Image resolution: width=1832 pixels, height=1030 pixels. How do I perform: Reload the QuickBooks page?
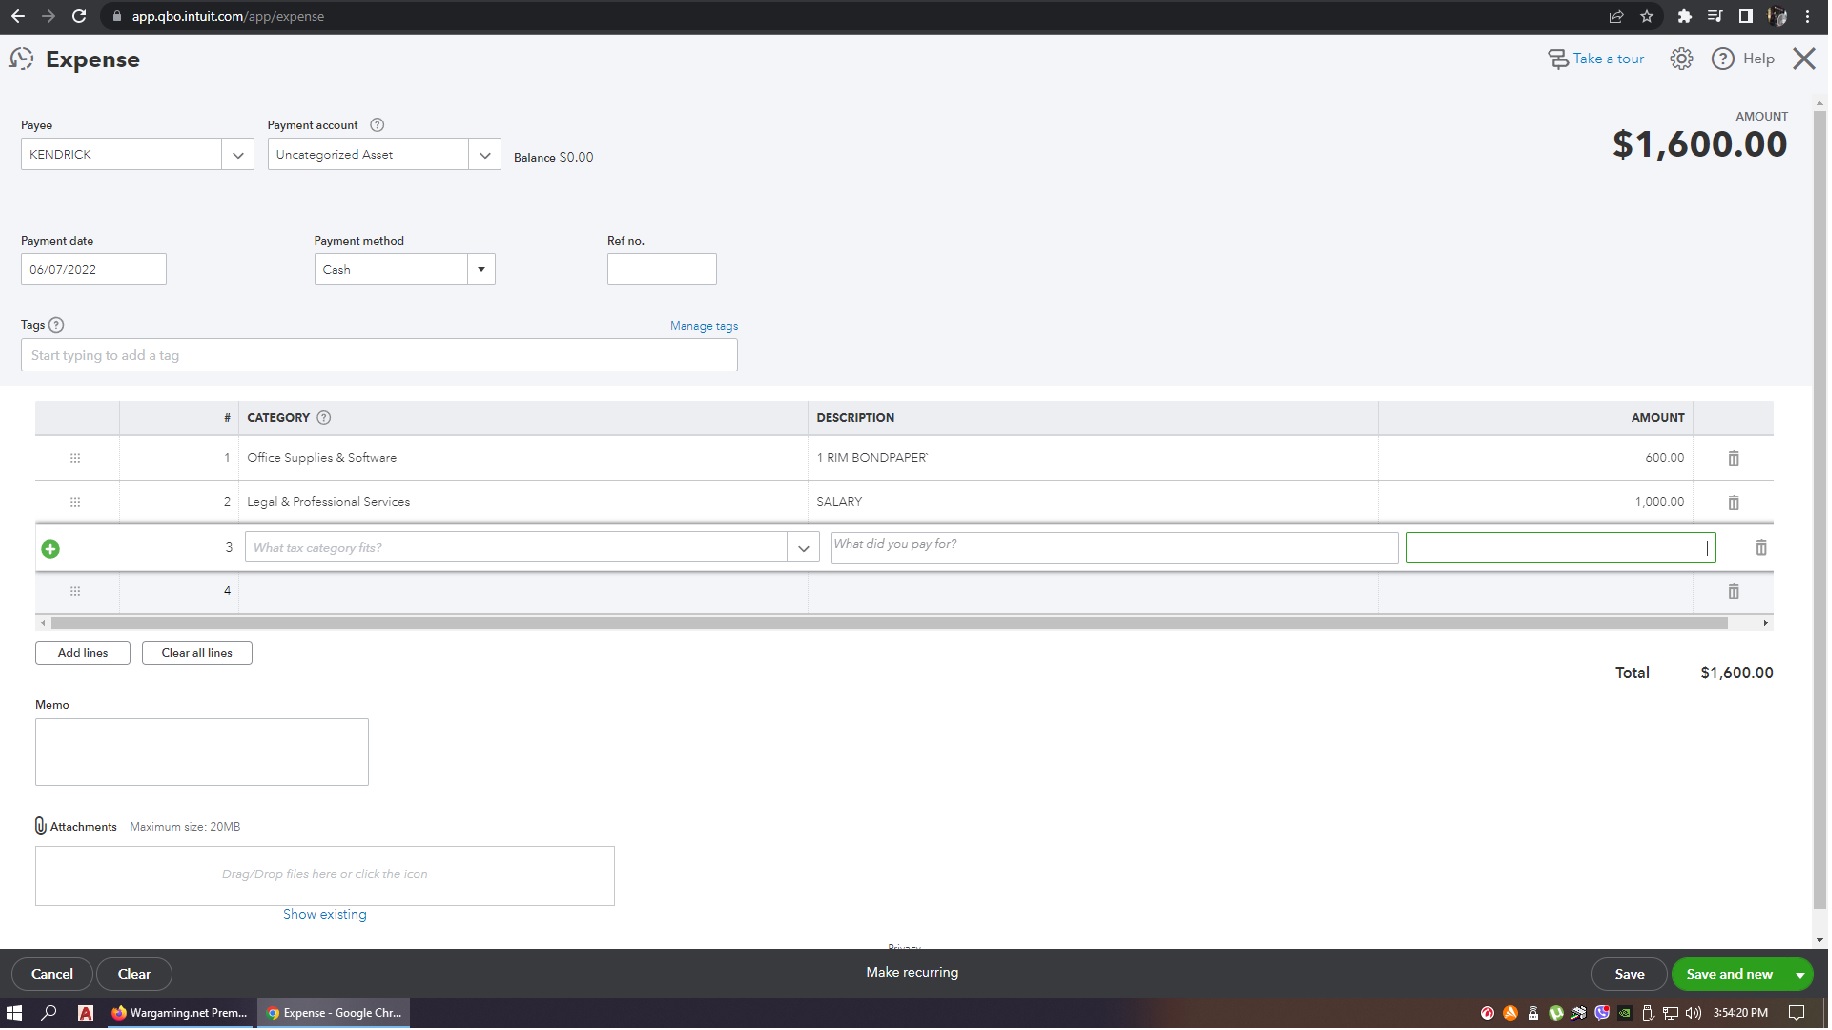[x=80, y=16]
